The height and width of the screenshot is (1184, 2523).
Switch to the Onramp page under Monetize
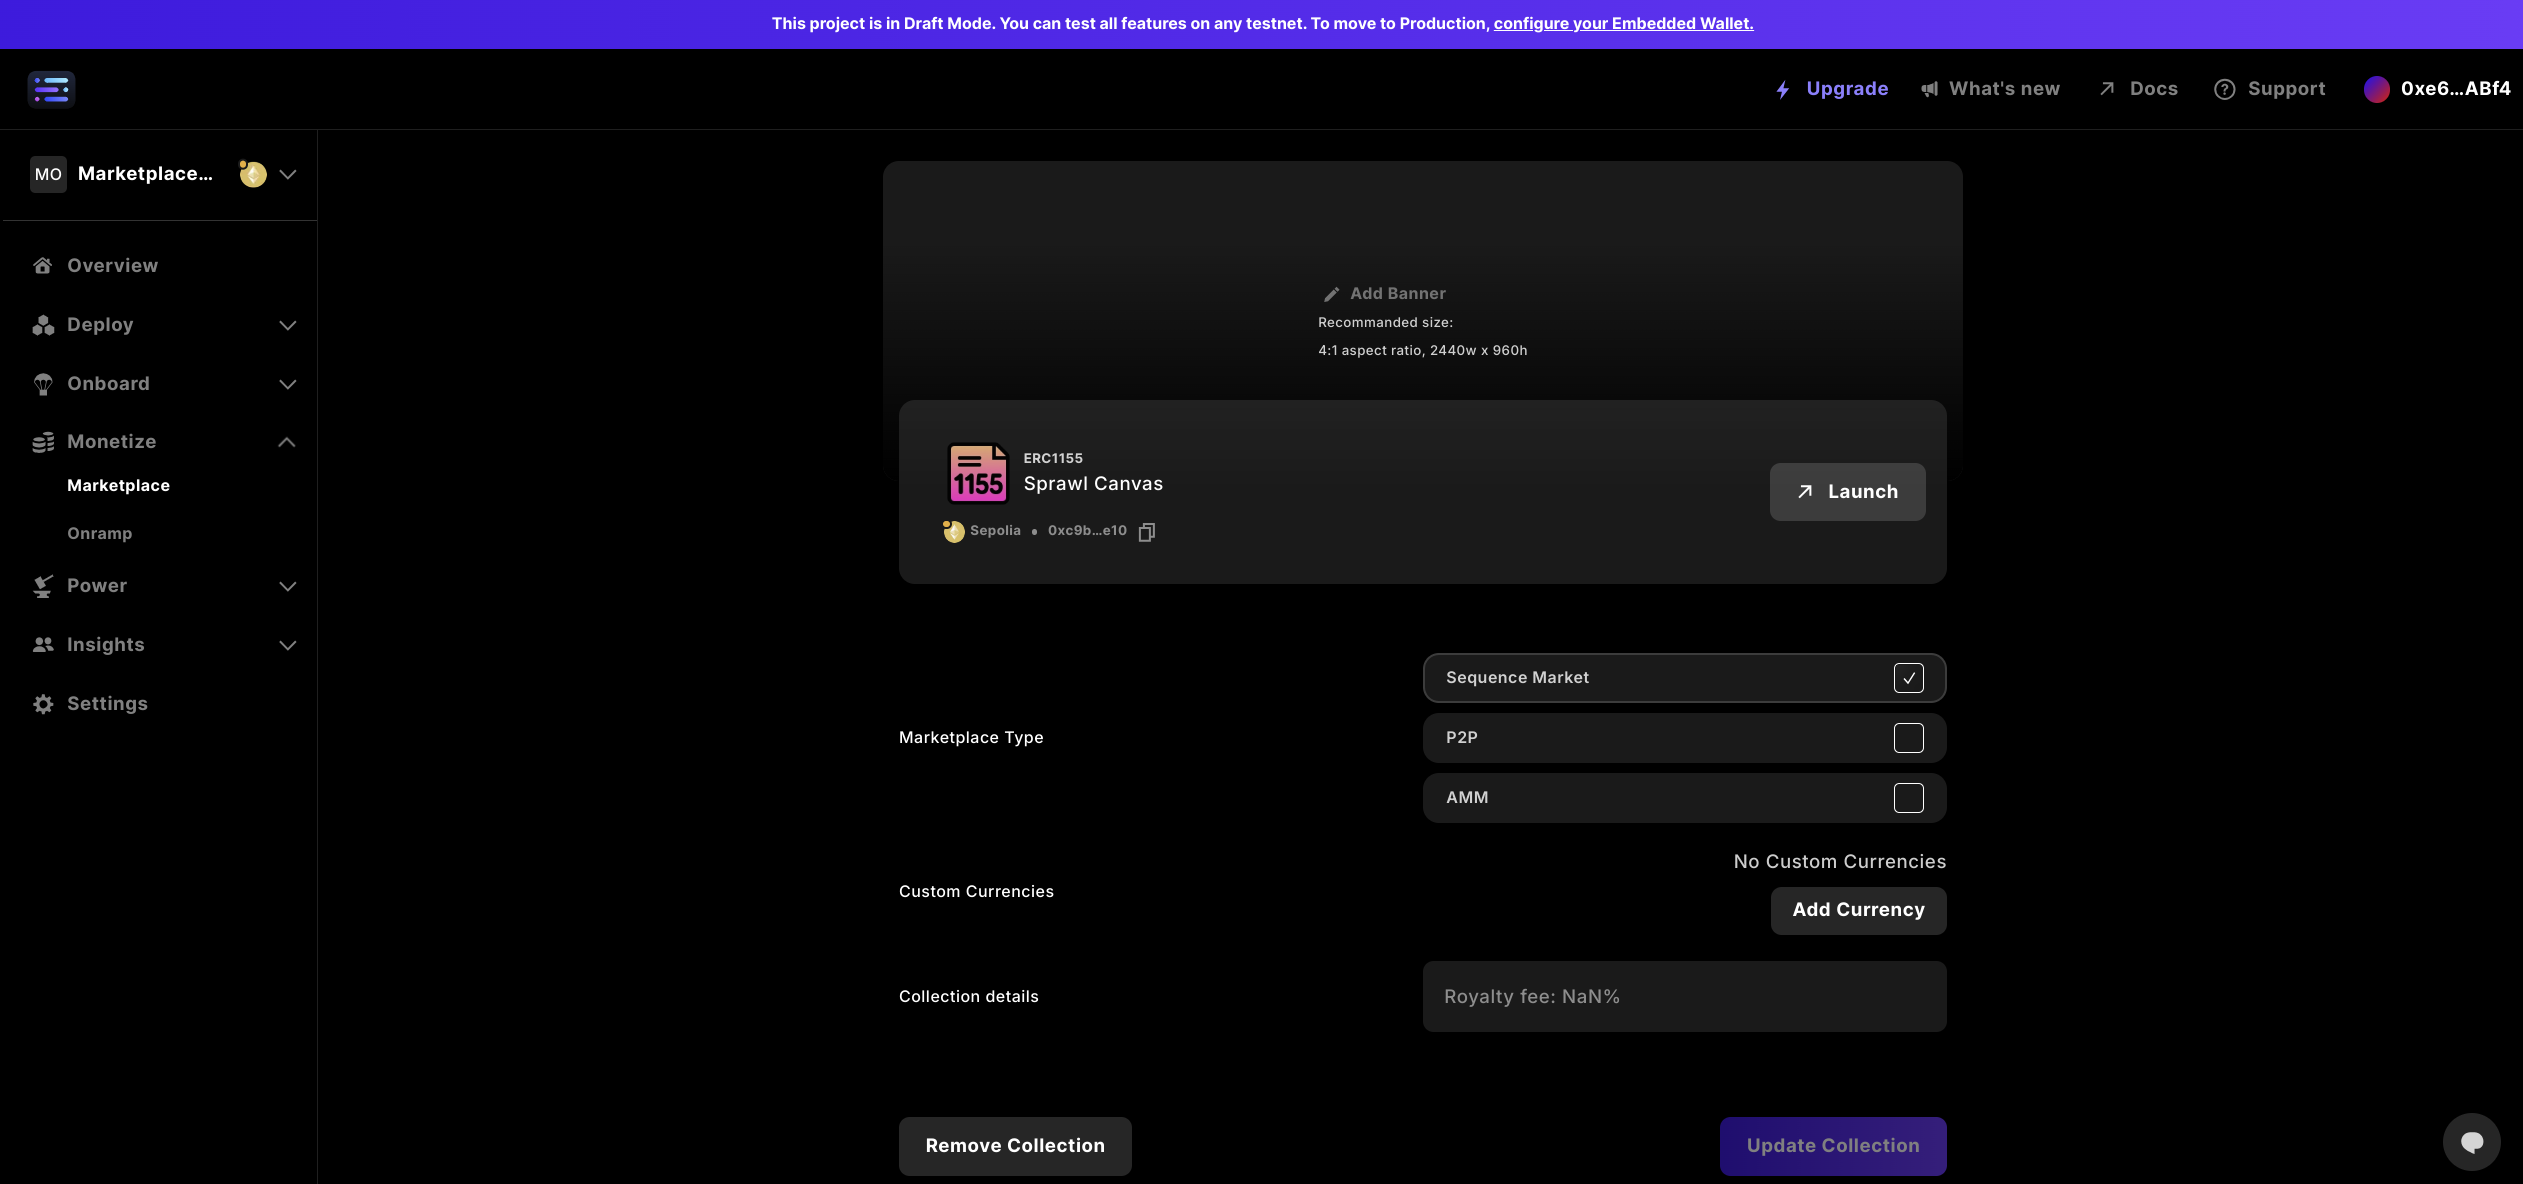pos(99,533)
